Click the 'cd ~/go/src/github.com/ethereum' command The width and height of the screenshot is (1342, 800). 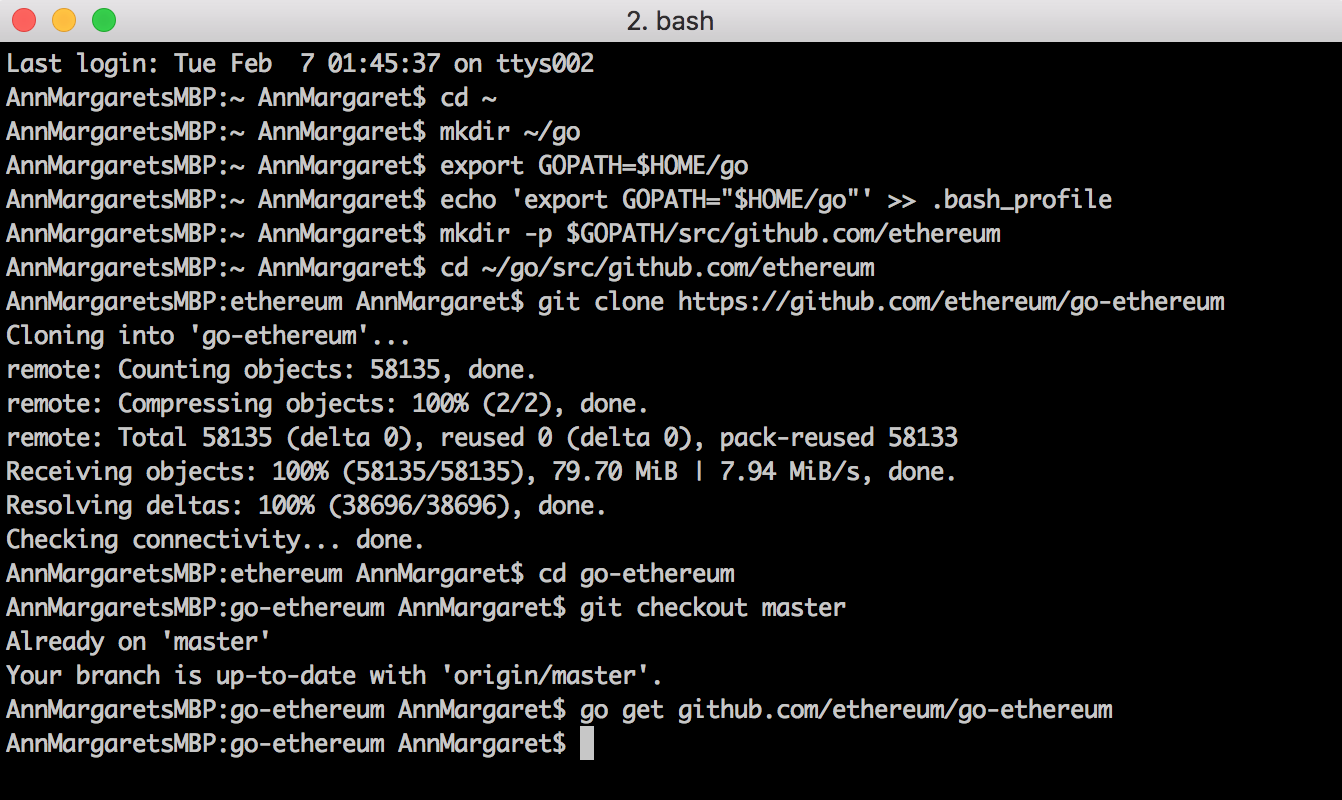657,268
